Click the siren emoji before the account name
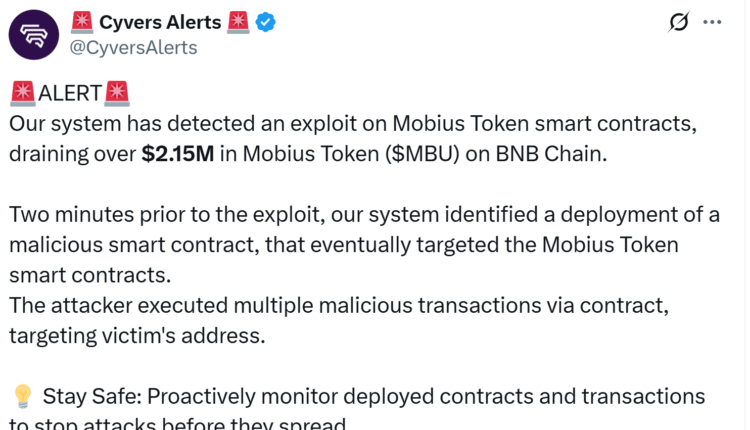The width and height of the screenshot is (750, 430). point(83,21)
